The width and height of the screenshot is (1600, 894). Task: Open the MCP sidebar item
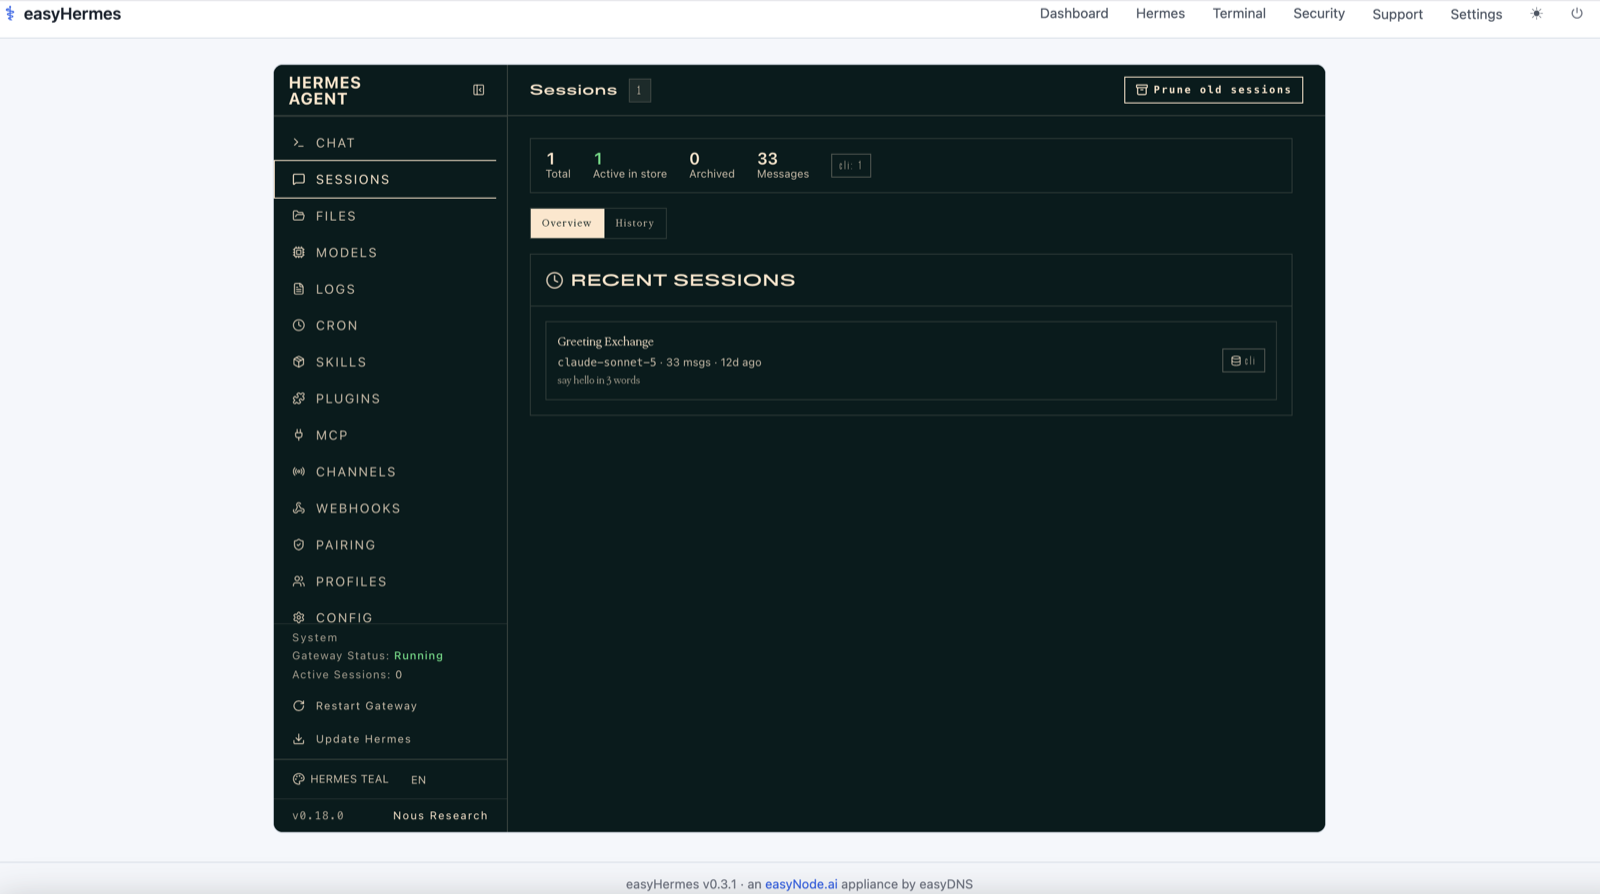385,435
